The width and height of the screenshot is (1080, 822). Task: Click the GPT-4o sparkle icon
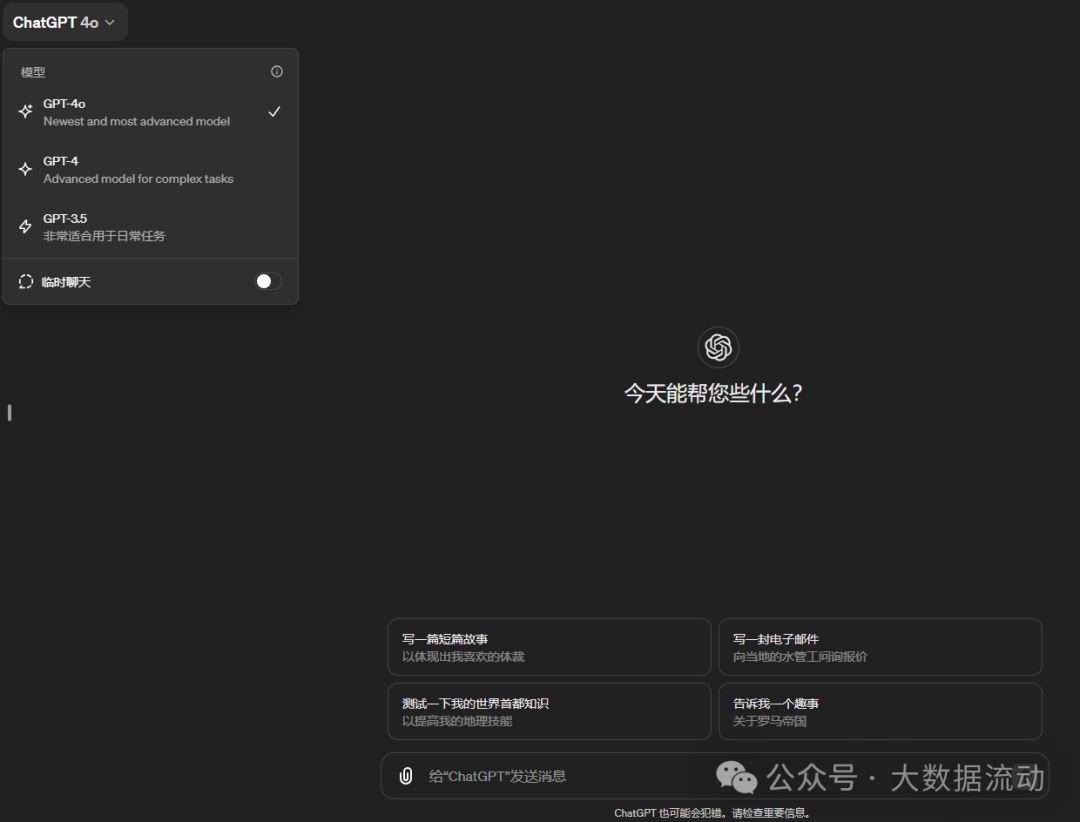pyautogui.click(x=25, y=112)
